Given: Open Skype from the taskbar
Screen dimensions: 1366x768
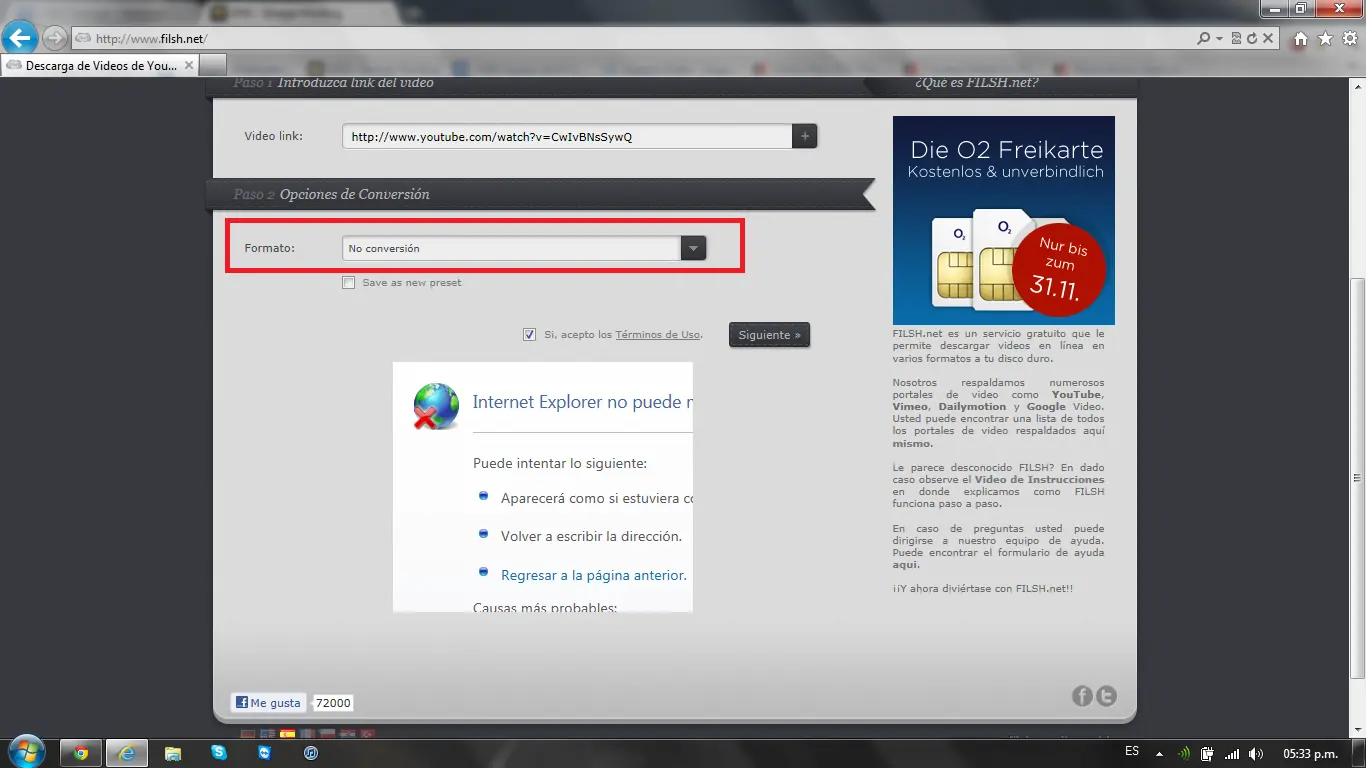Looking at the screenshot, I should click(x=219, y=753).
